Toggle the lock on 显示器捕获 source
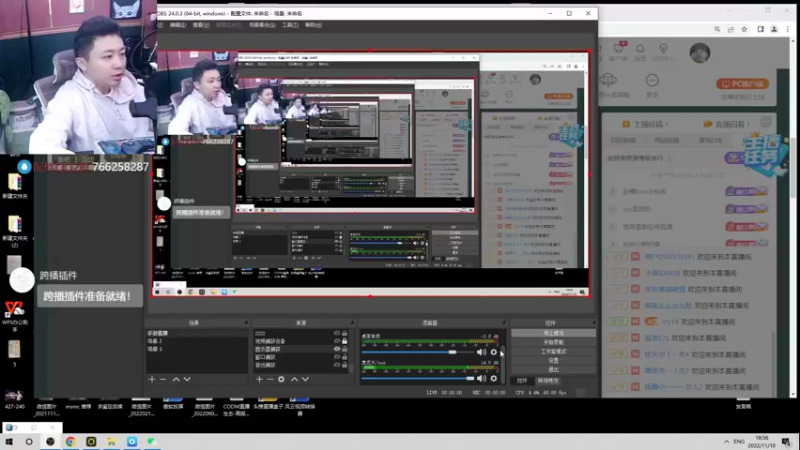 pyautogui.click(x=344, y=349)
